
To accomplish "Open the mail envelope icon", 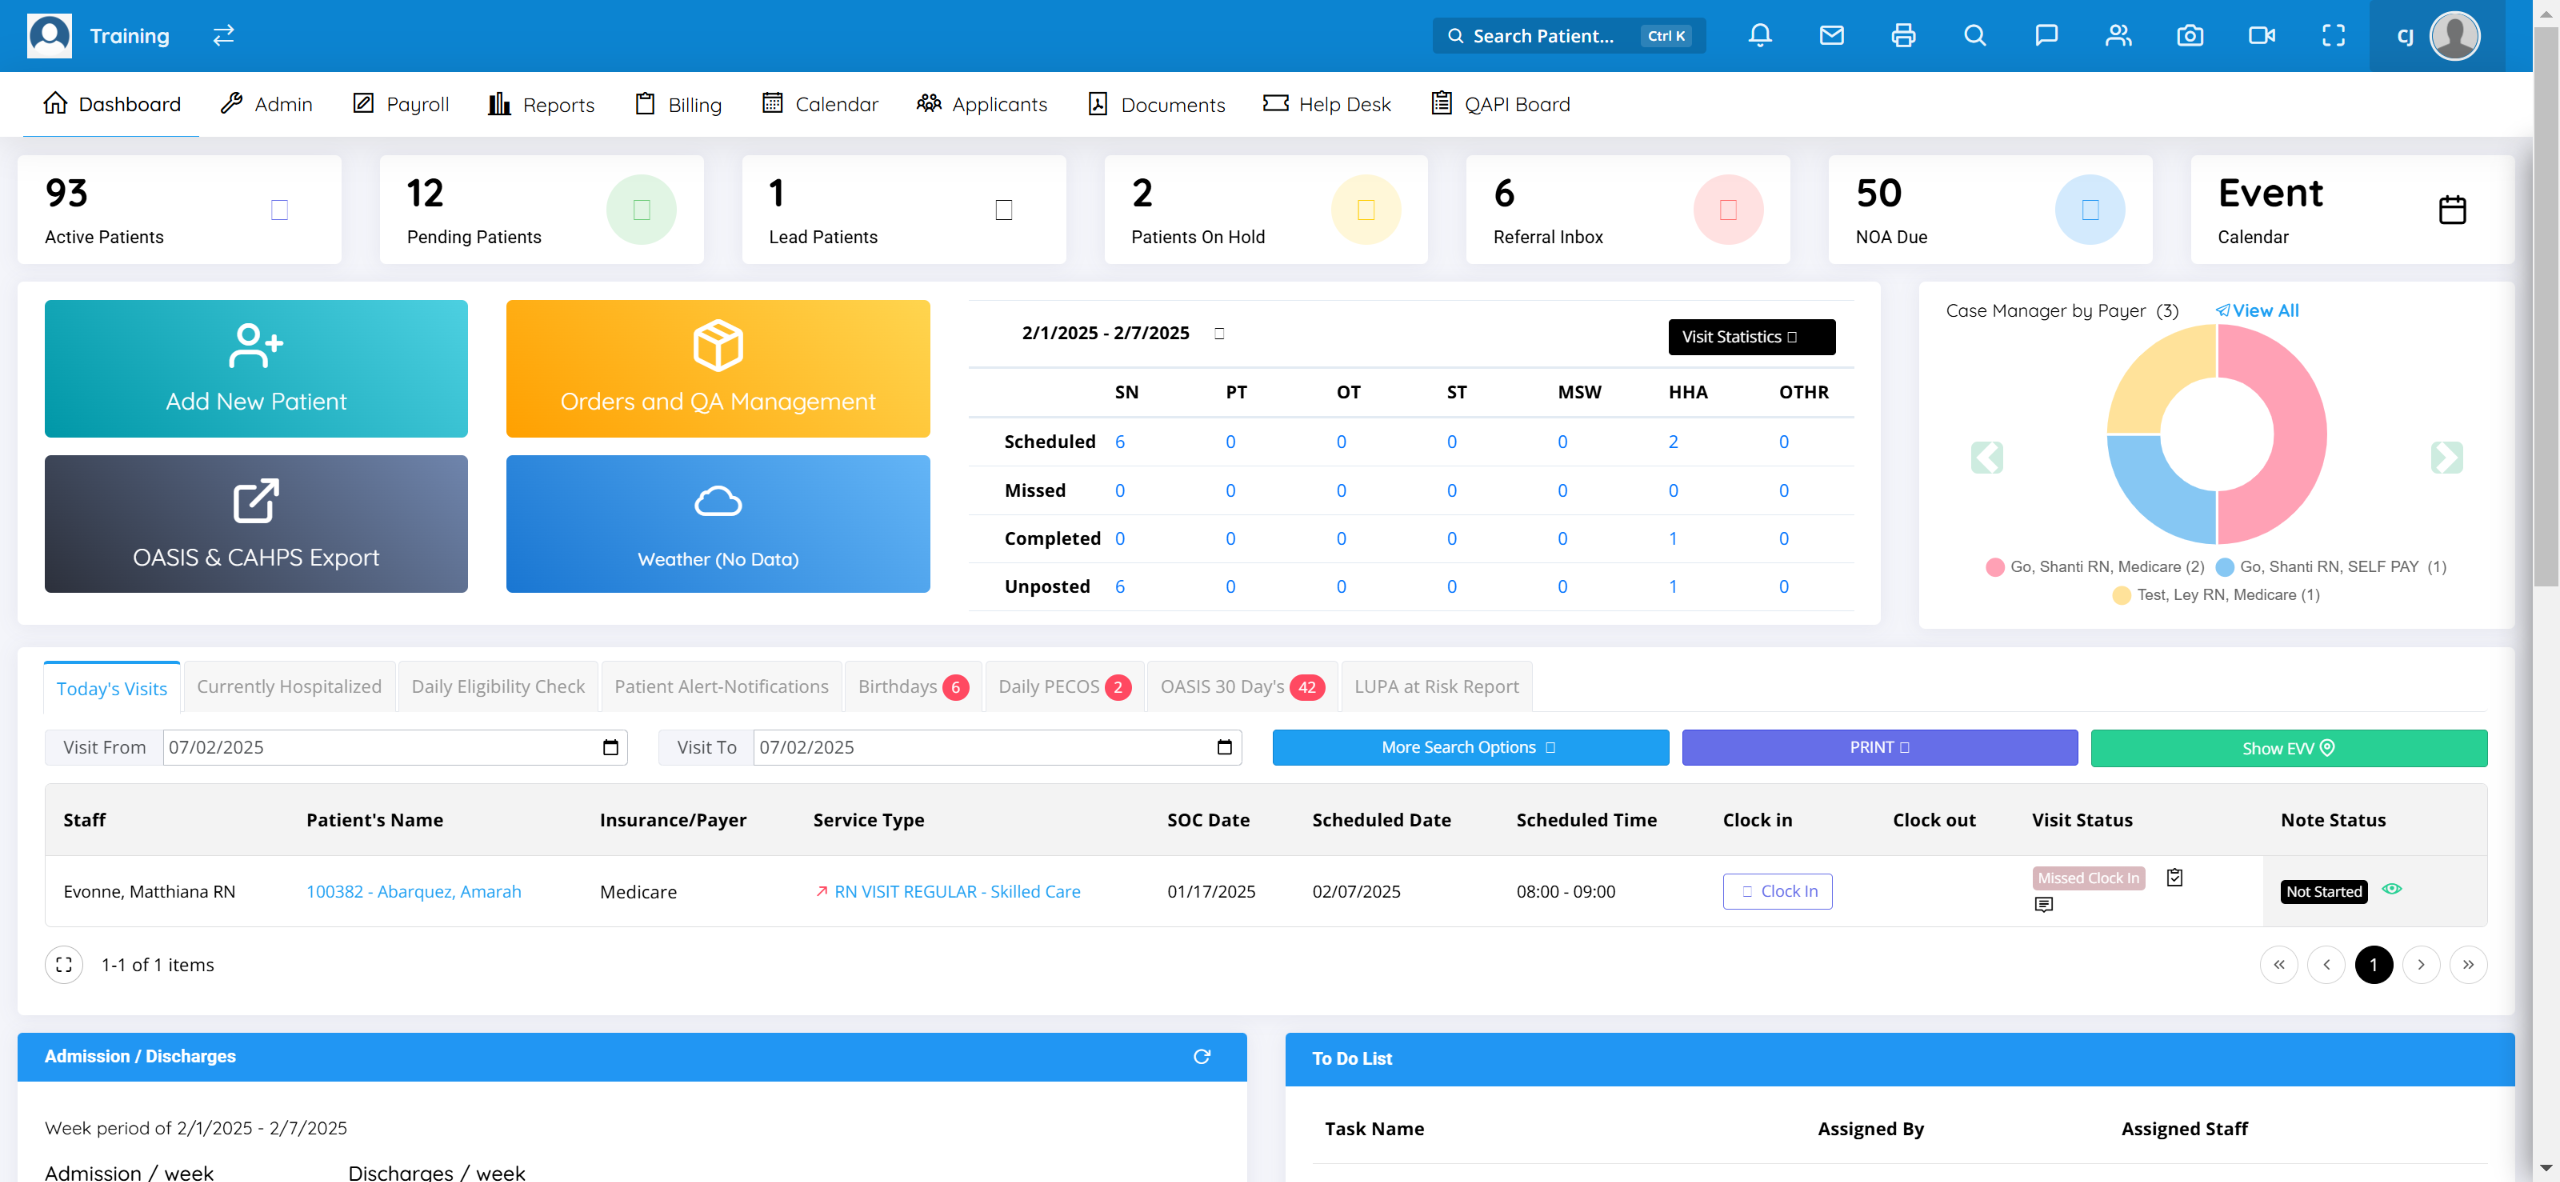I will point(1831,36).
